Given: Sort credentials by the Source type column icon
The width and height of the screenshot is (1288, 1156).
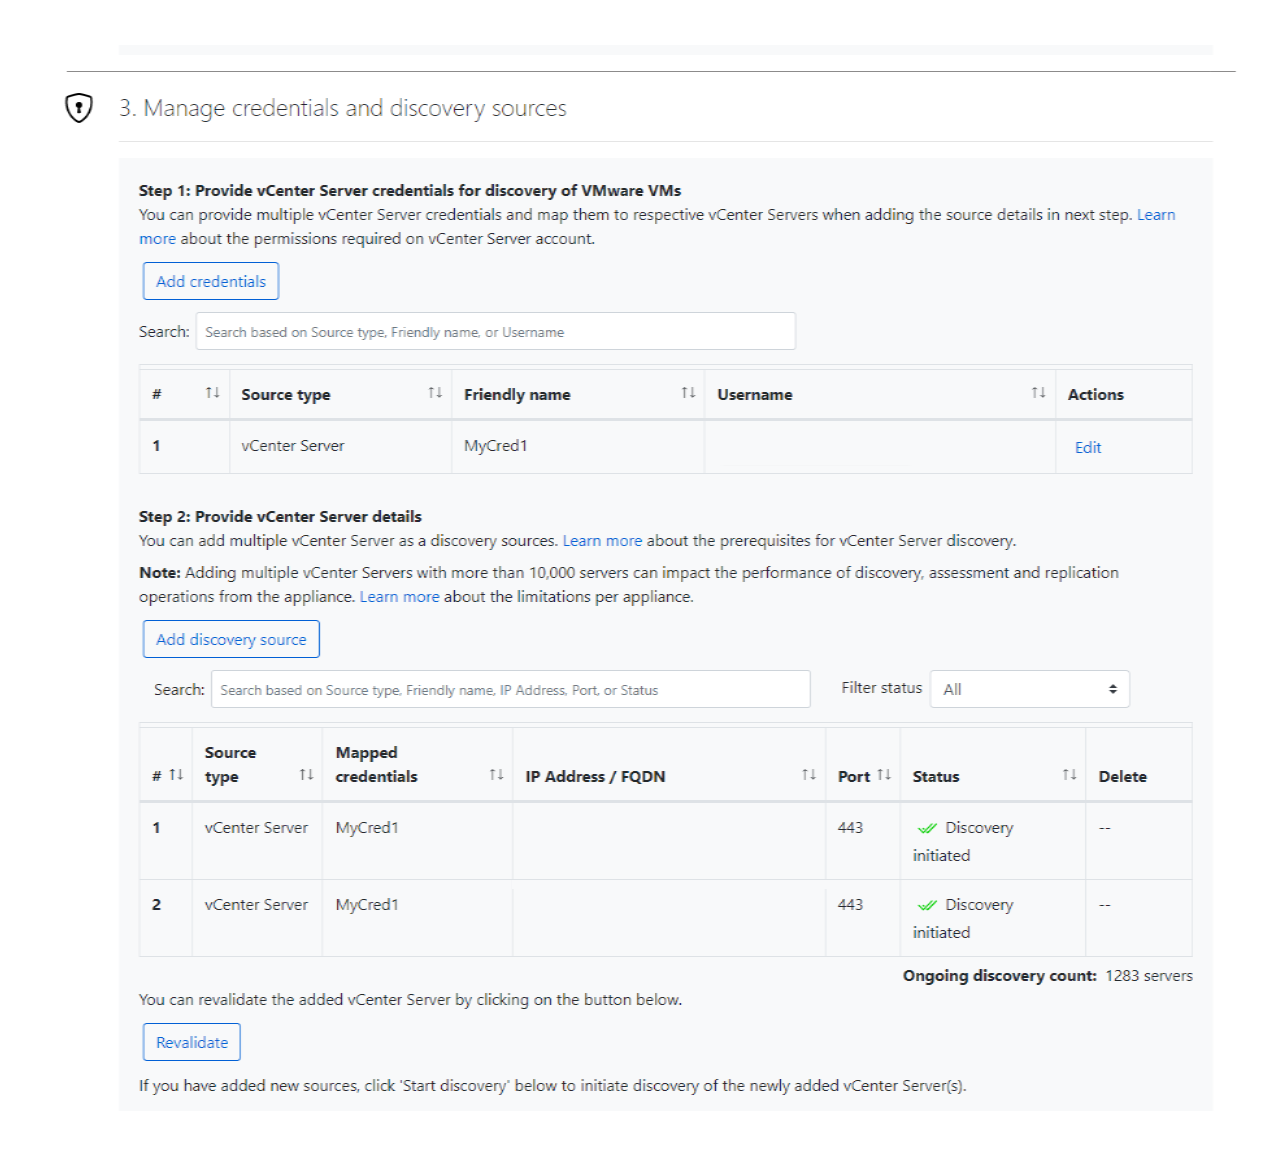Looking at the screenshot, I should pyautogui.click(x=434, y=393).
